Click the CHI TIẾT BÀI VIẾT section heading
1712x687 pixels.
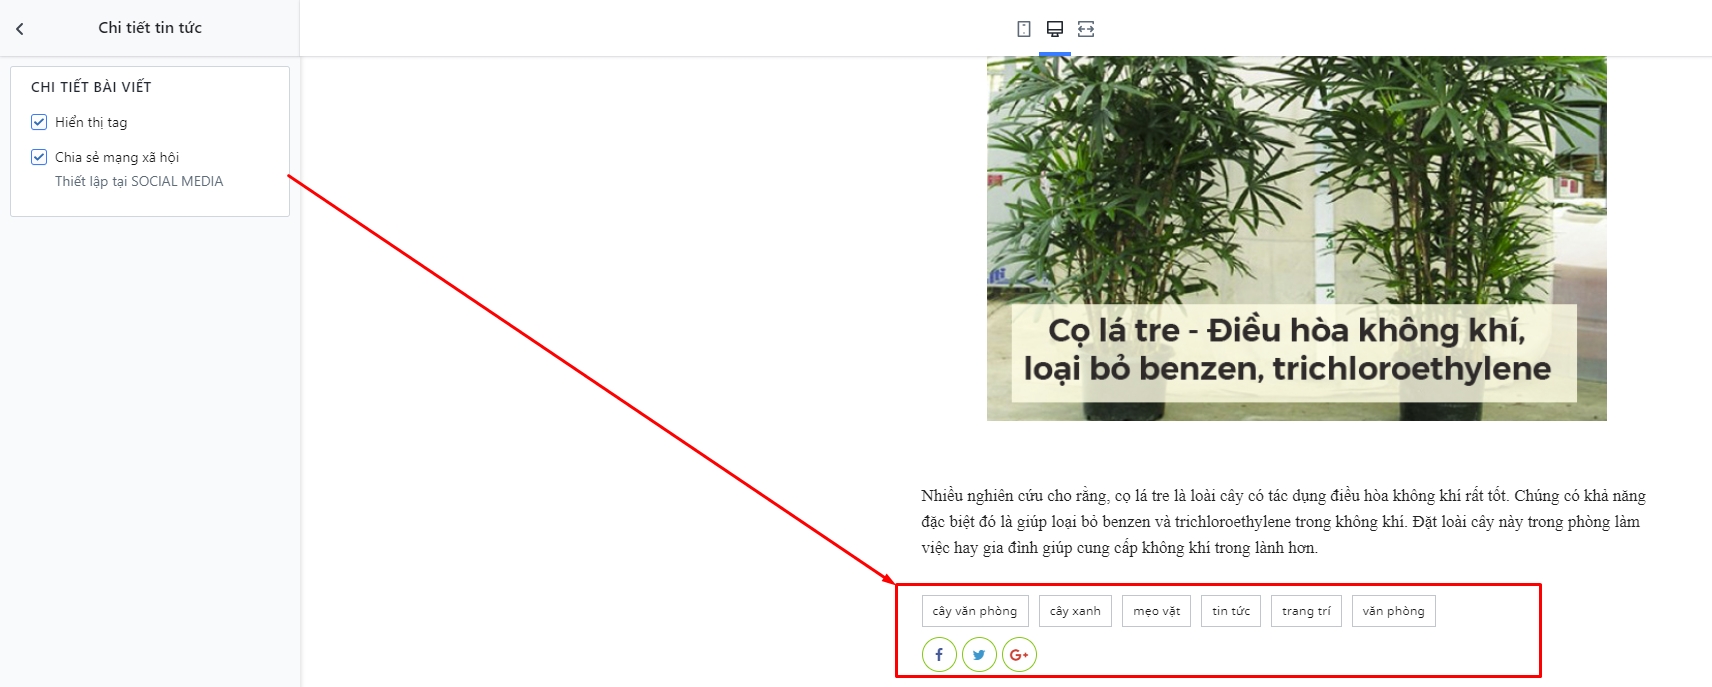click(91, 87)
